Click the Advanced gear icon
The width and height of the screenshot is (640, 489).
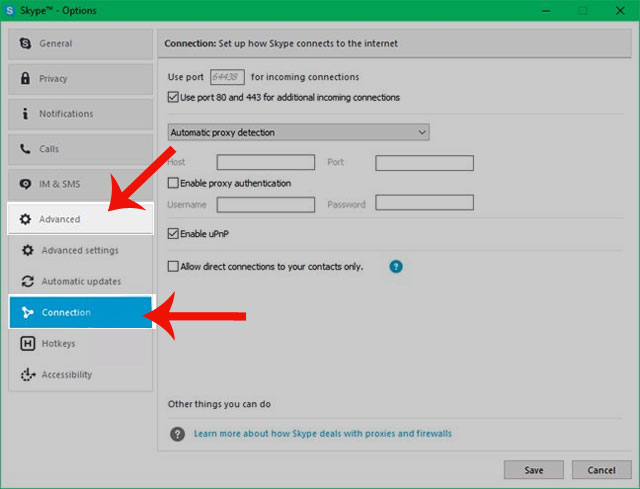click(x=25, y=219)
